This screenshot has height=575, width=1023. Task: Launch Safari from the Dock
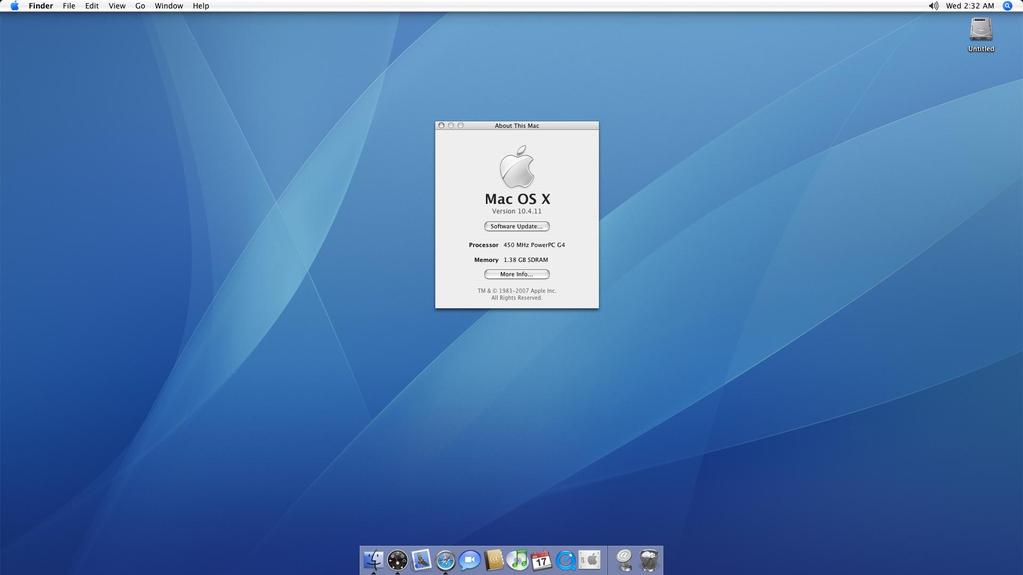[x=446, y=560]
